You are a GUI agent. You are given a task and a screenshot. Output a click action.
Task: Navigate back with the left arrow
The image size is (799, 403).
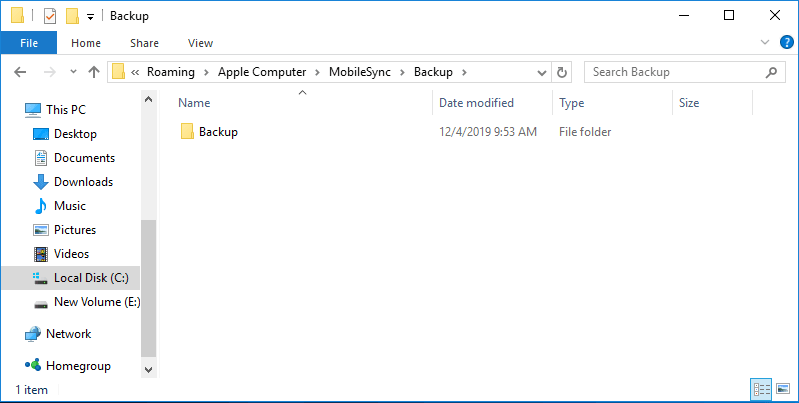pyautogui.click(x=21, y=72)
